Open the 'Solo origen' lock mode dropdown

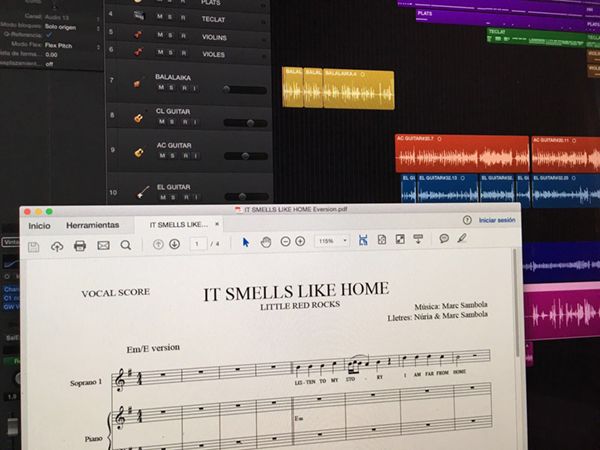72,27
